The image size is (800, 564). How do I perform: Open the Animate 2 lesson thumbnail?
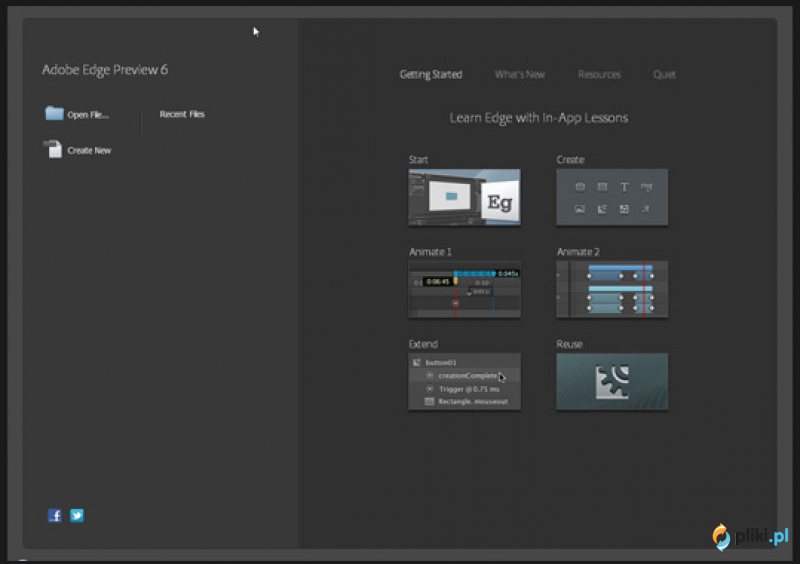coord(612,289)
